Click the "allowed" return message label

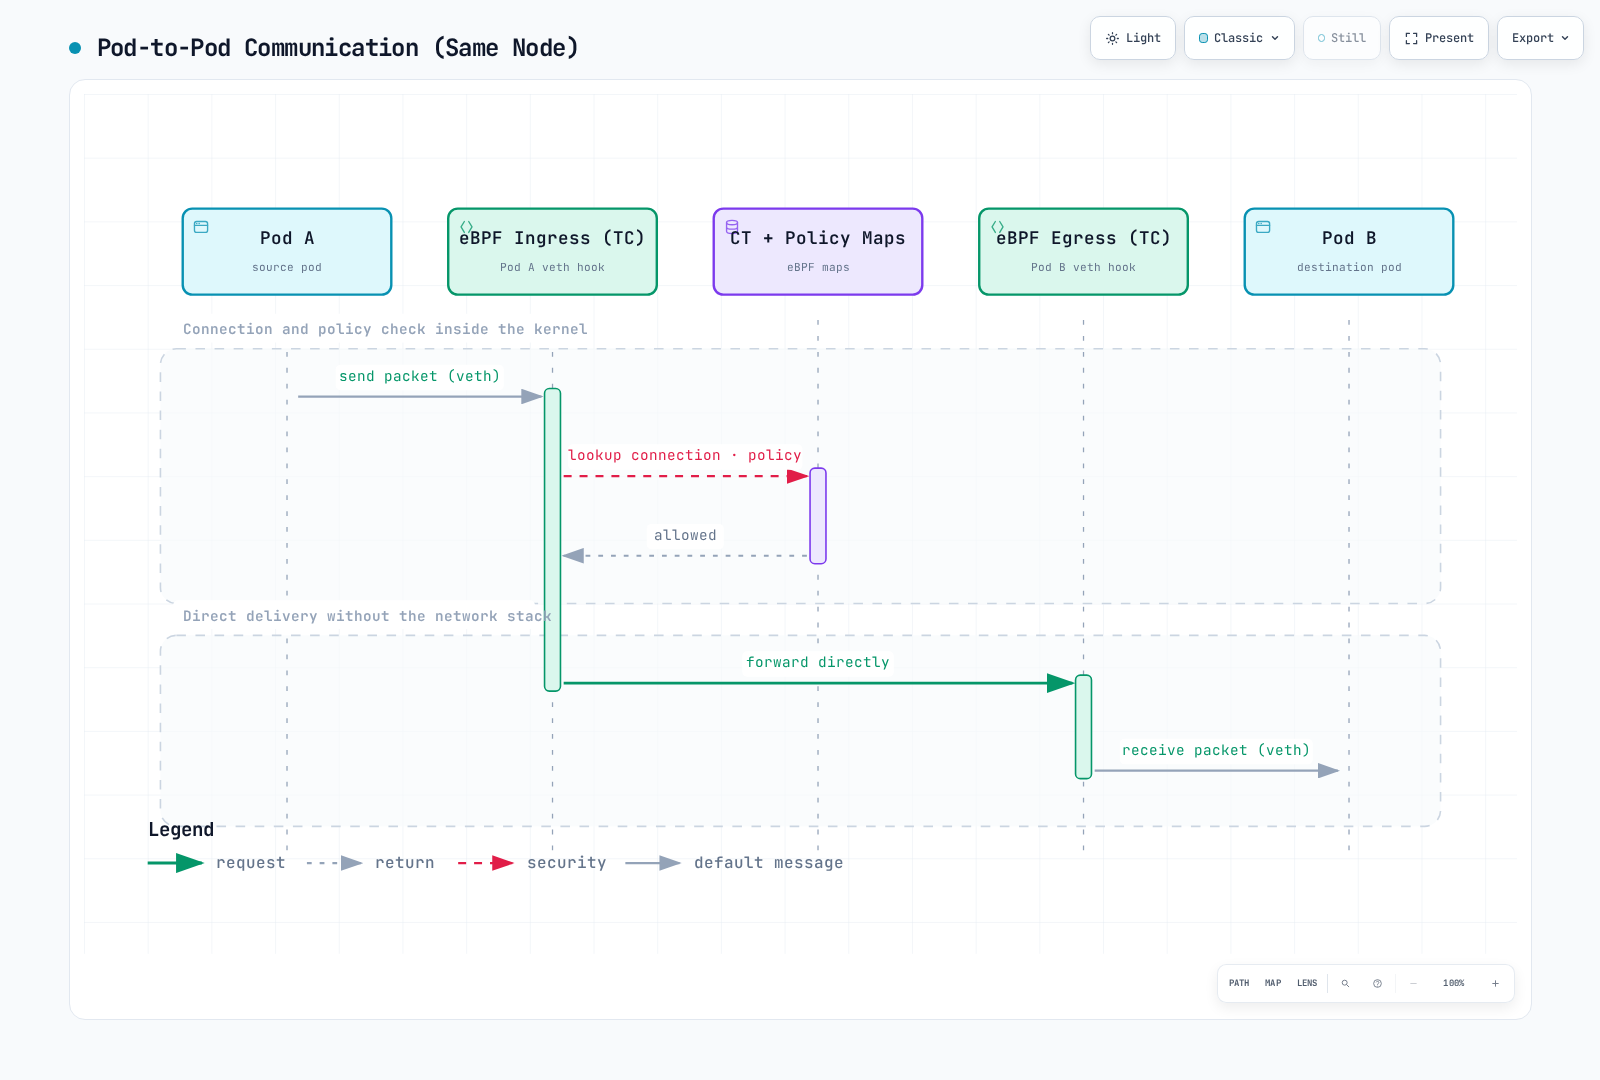pos(685,535)
